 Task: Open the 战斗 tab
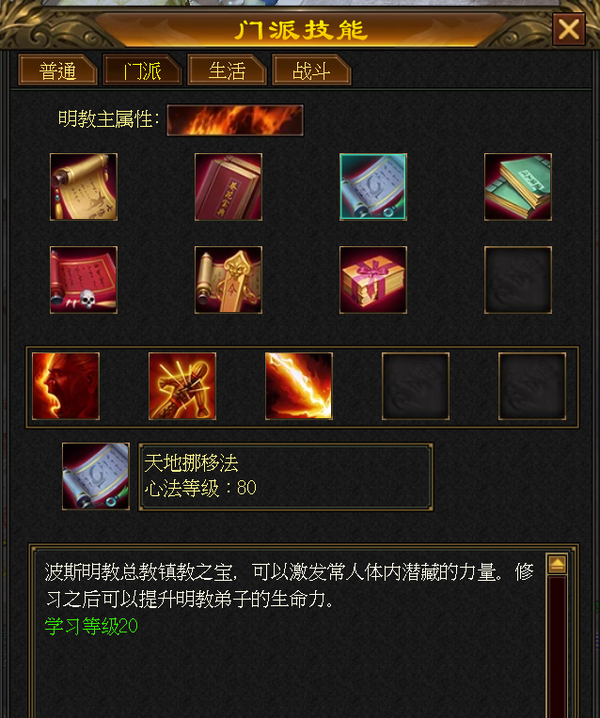coord(311,70)
